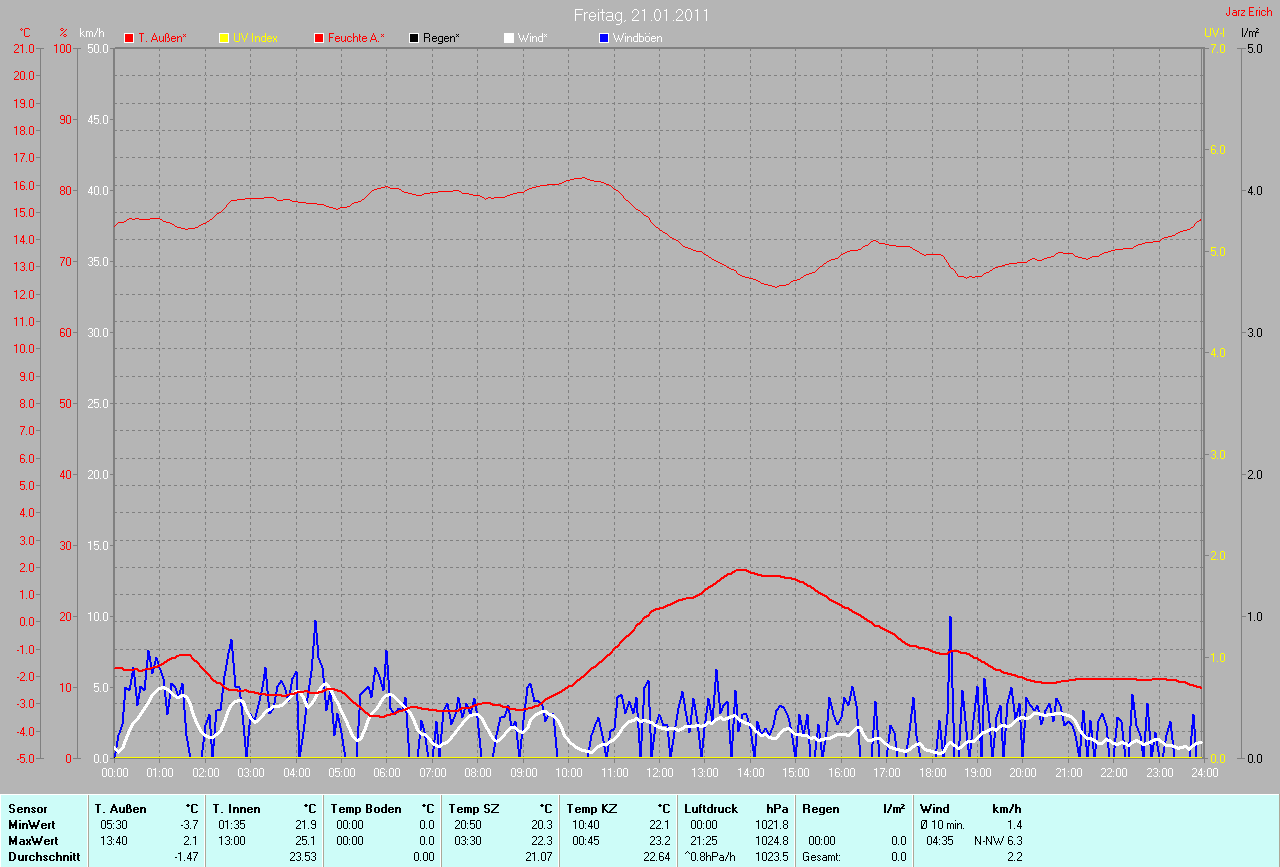1280x867 pixels.
Task: Click the 'Gesamt:' rain total label
Action: coord(821,857)
